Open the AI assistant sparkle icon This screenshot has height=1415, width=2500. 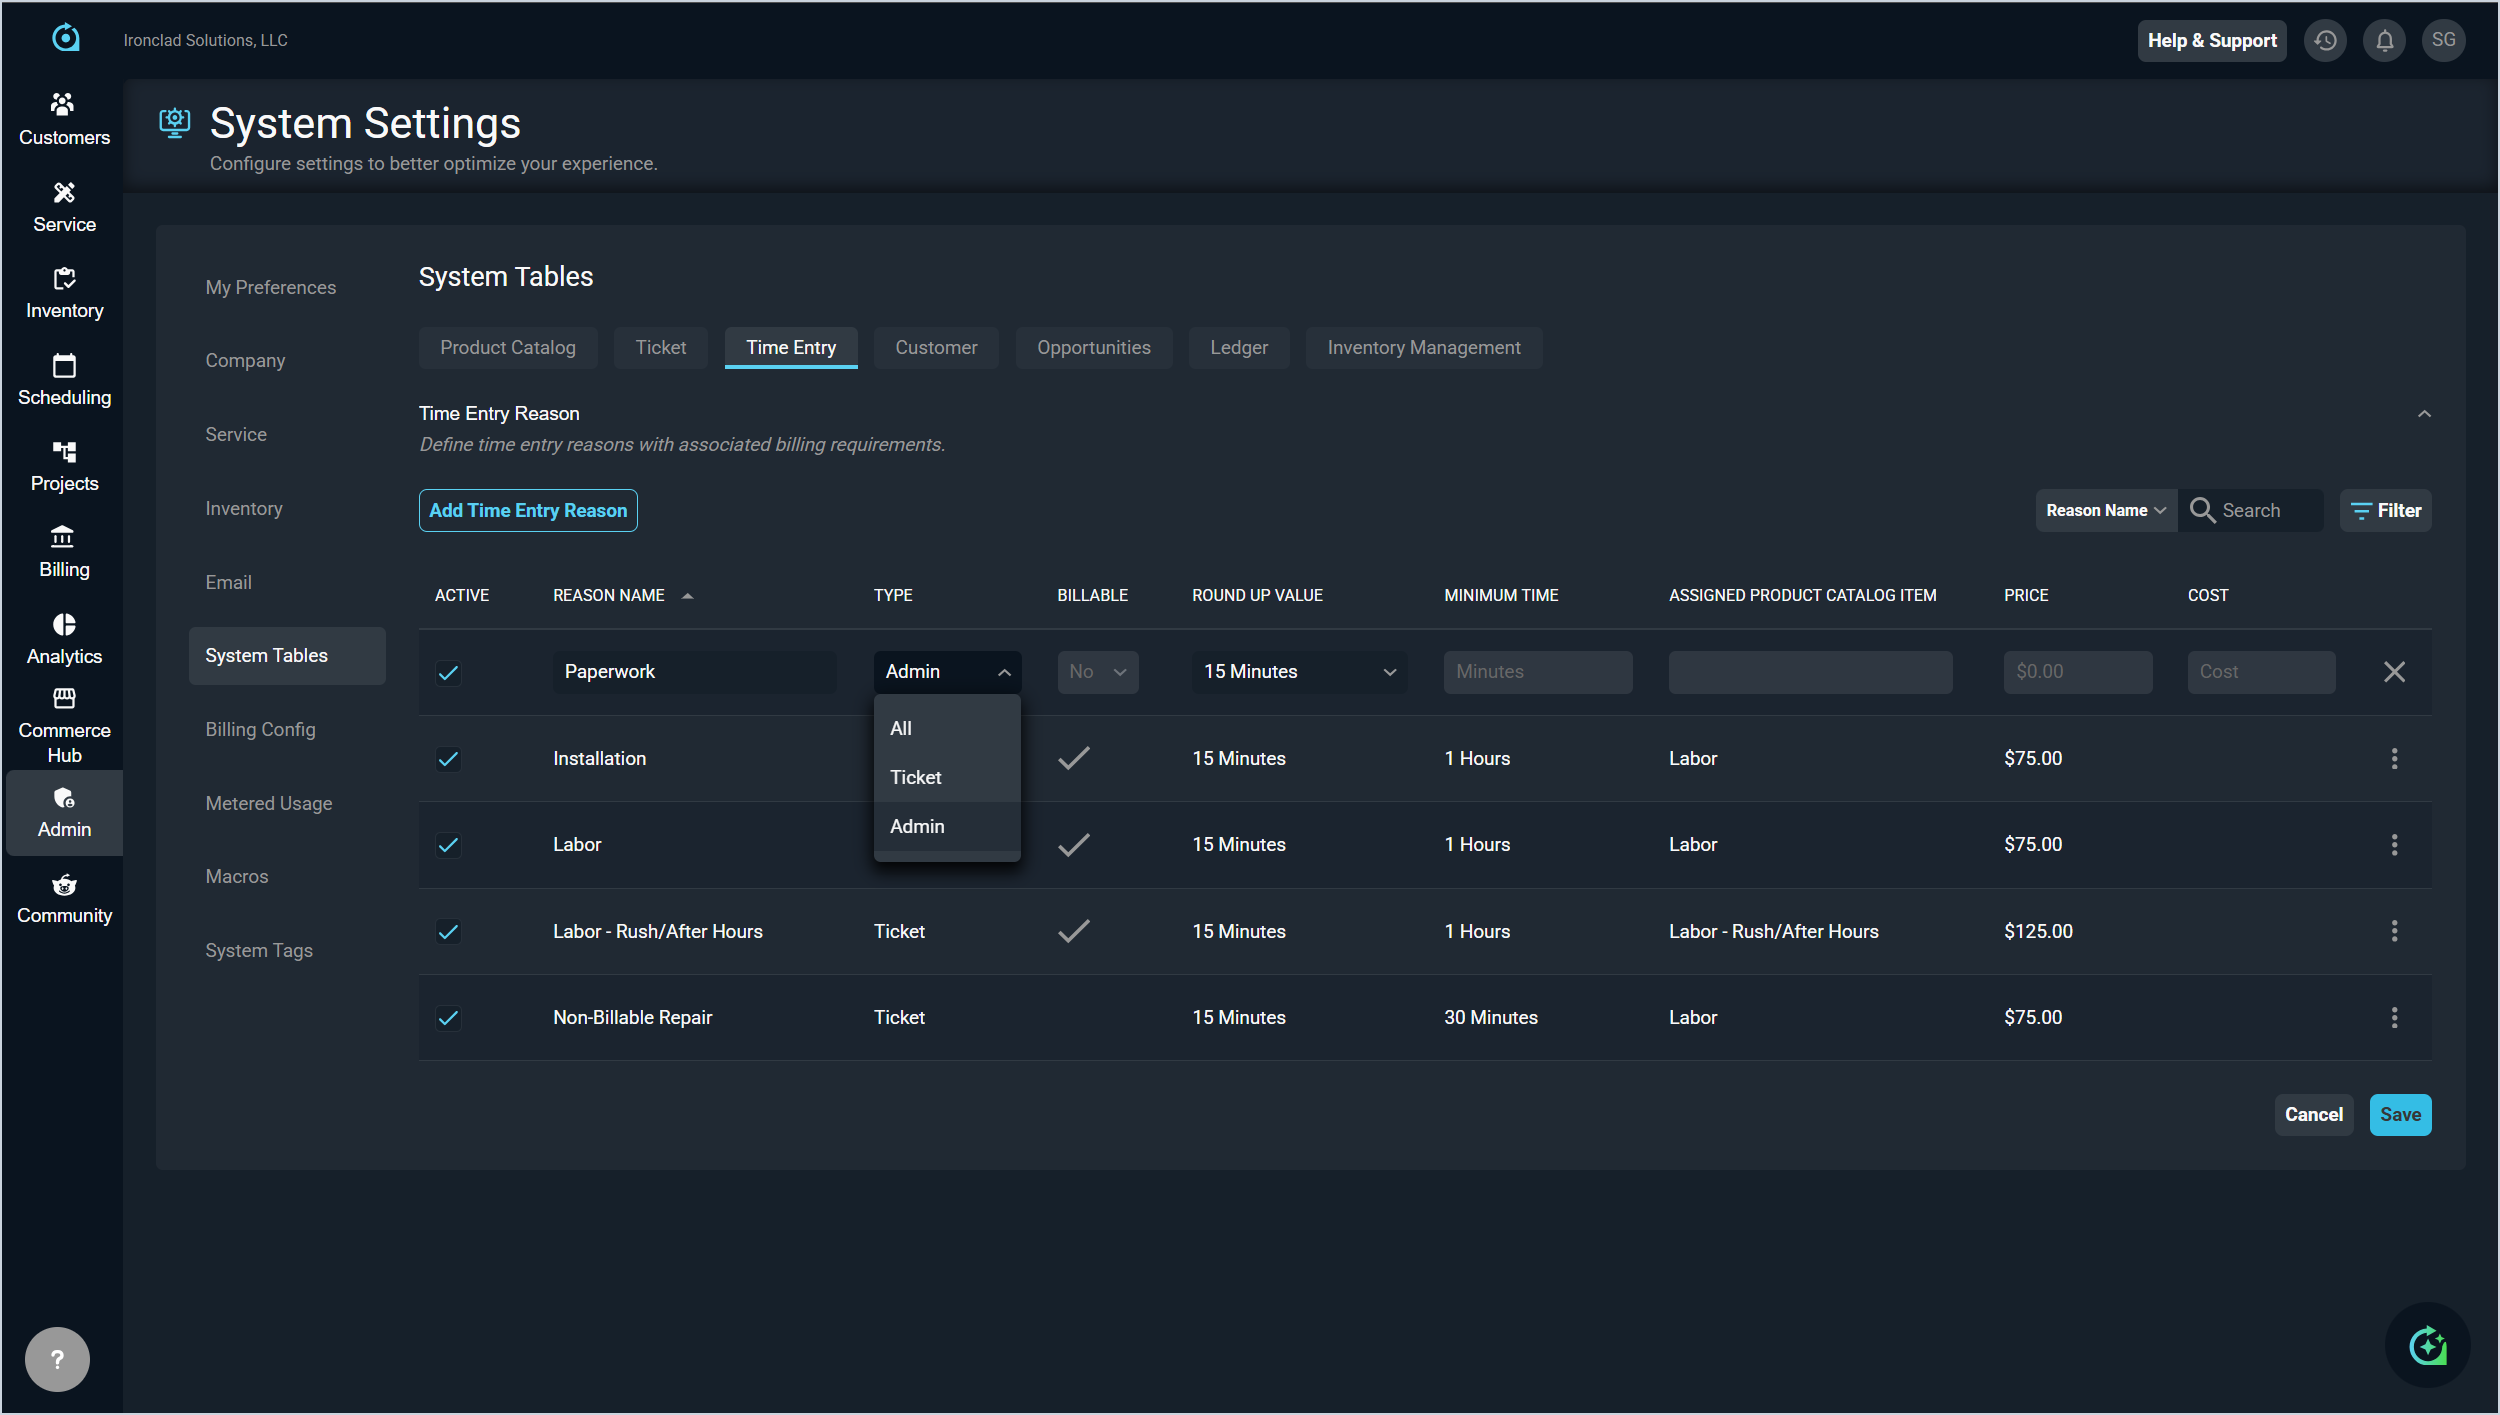(x=2427, y=1345)
